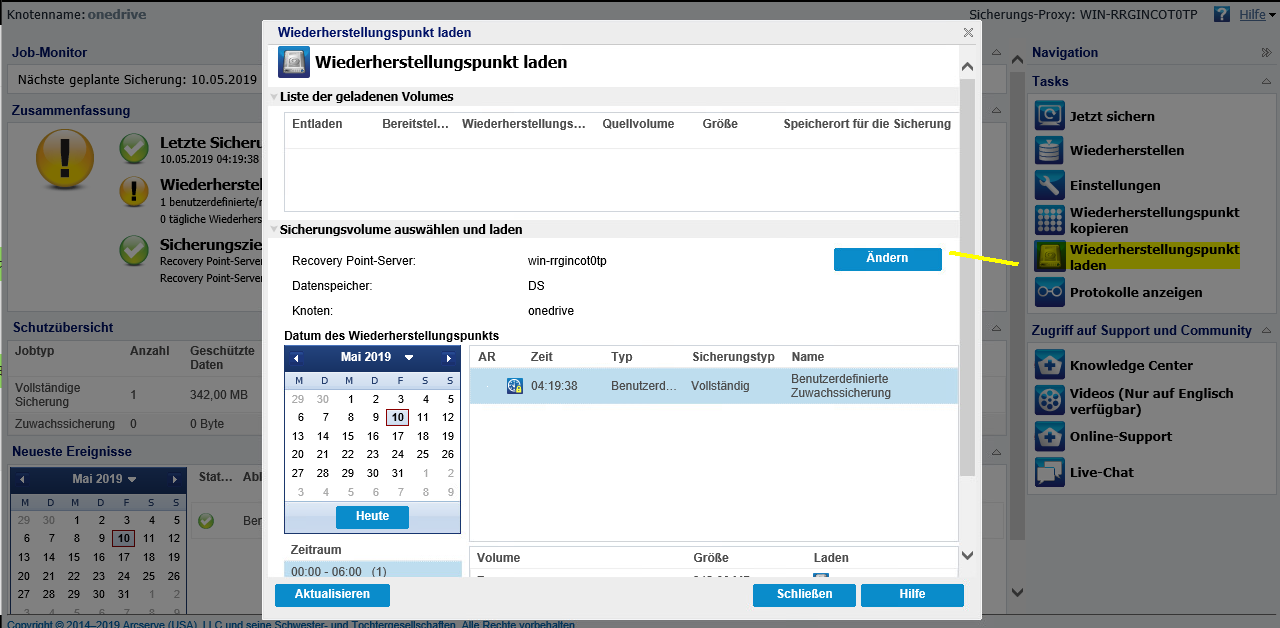Open Einstellungen task
Image resolution: width=1280 pixels, height=628 pixels.
[x=1115, y=186]
